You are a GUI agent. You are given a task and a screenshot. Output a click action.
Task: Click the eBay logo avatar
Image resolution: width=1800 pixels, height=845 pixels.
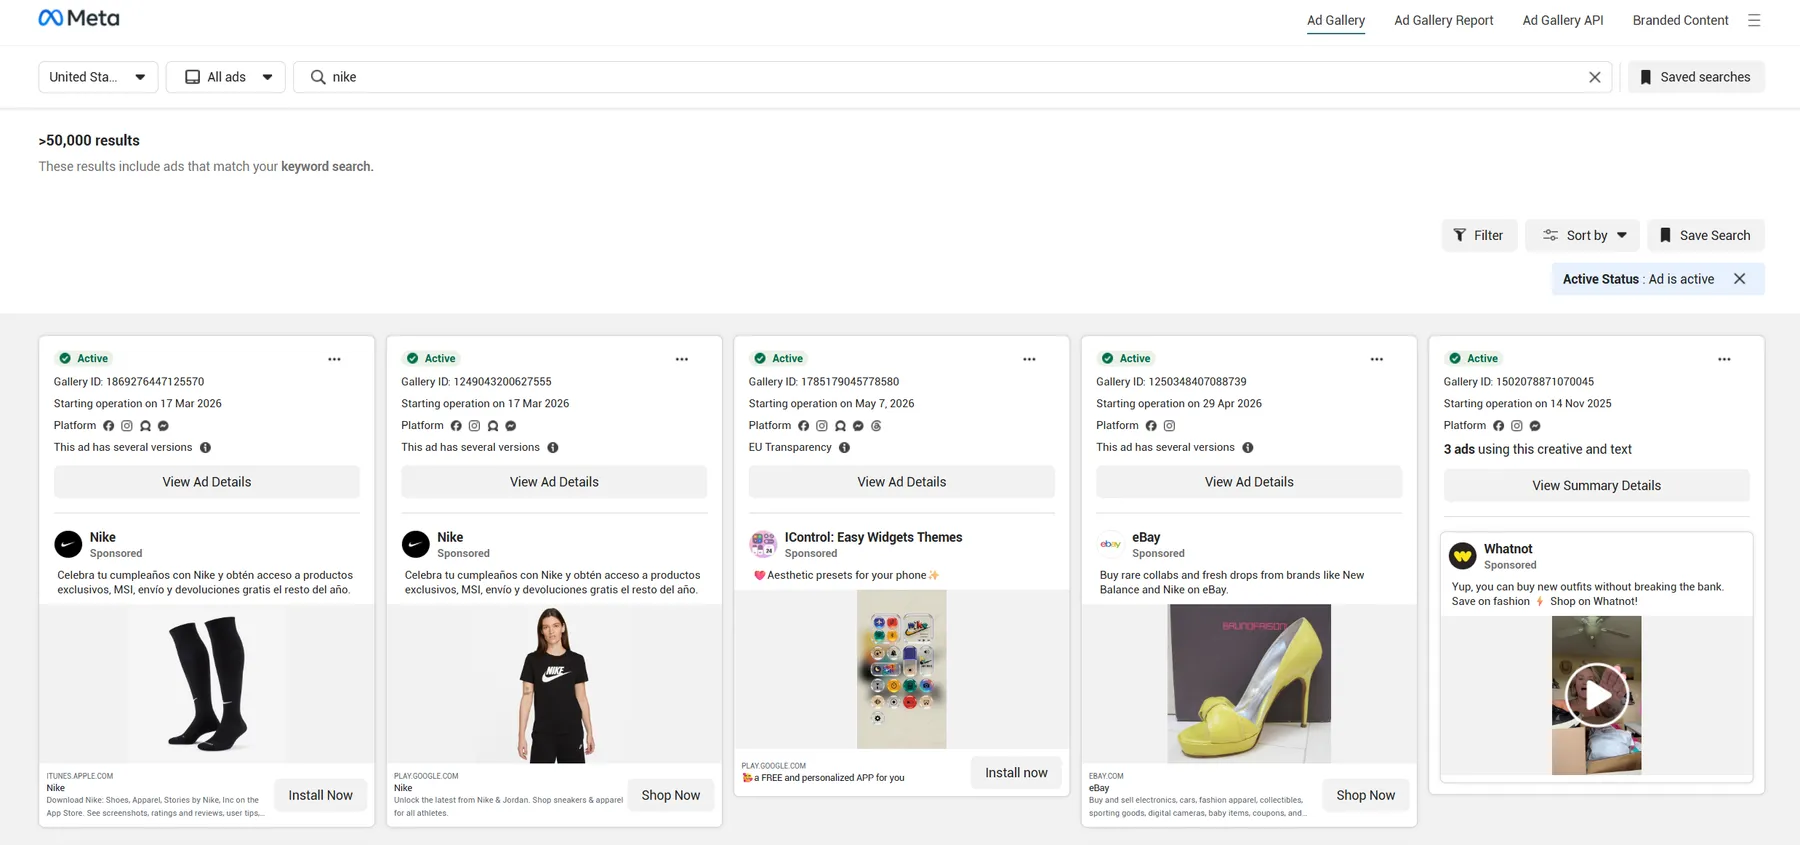(x=1110, y=544)
